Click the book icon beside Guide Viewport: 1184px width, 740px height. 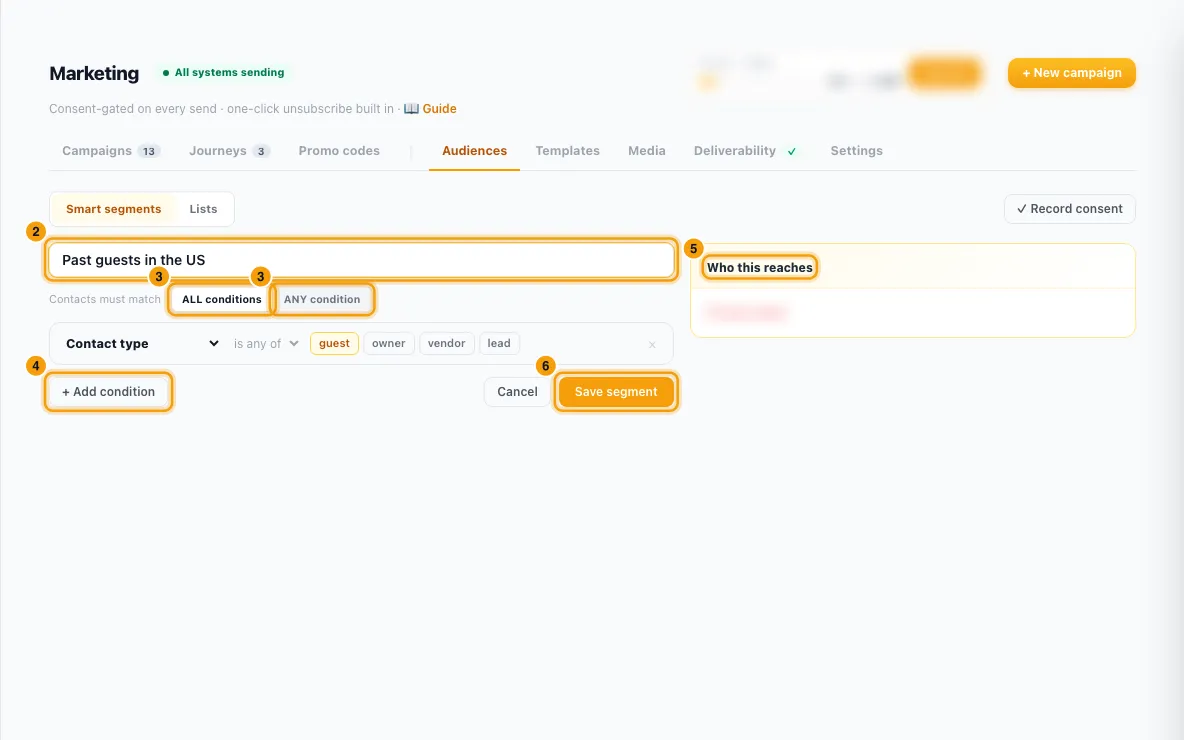pyautogui.click(x=411, y=109)
